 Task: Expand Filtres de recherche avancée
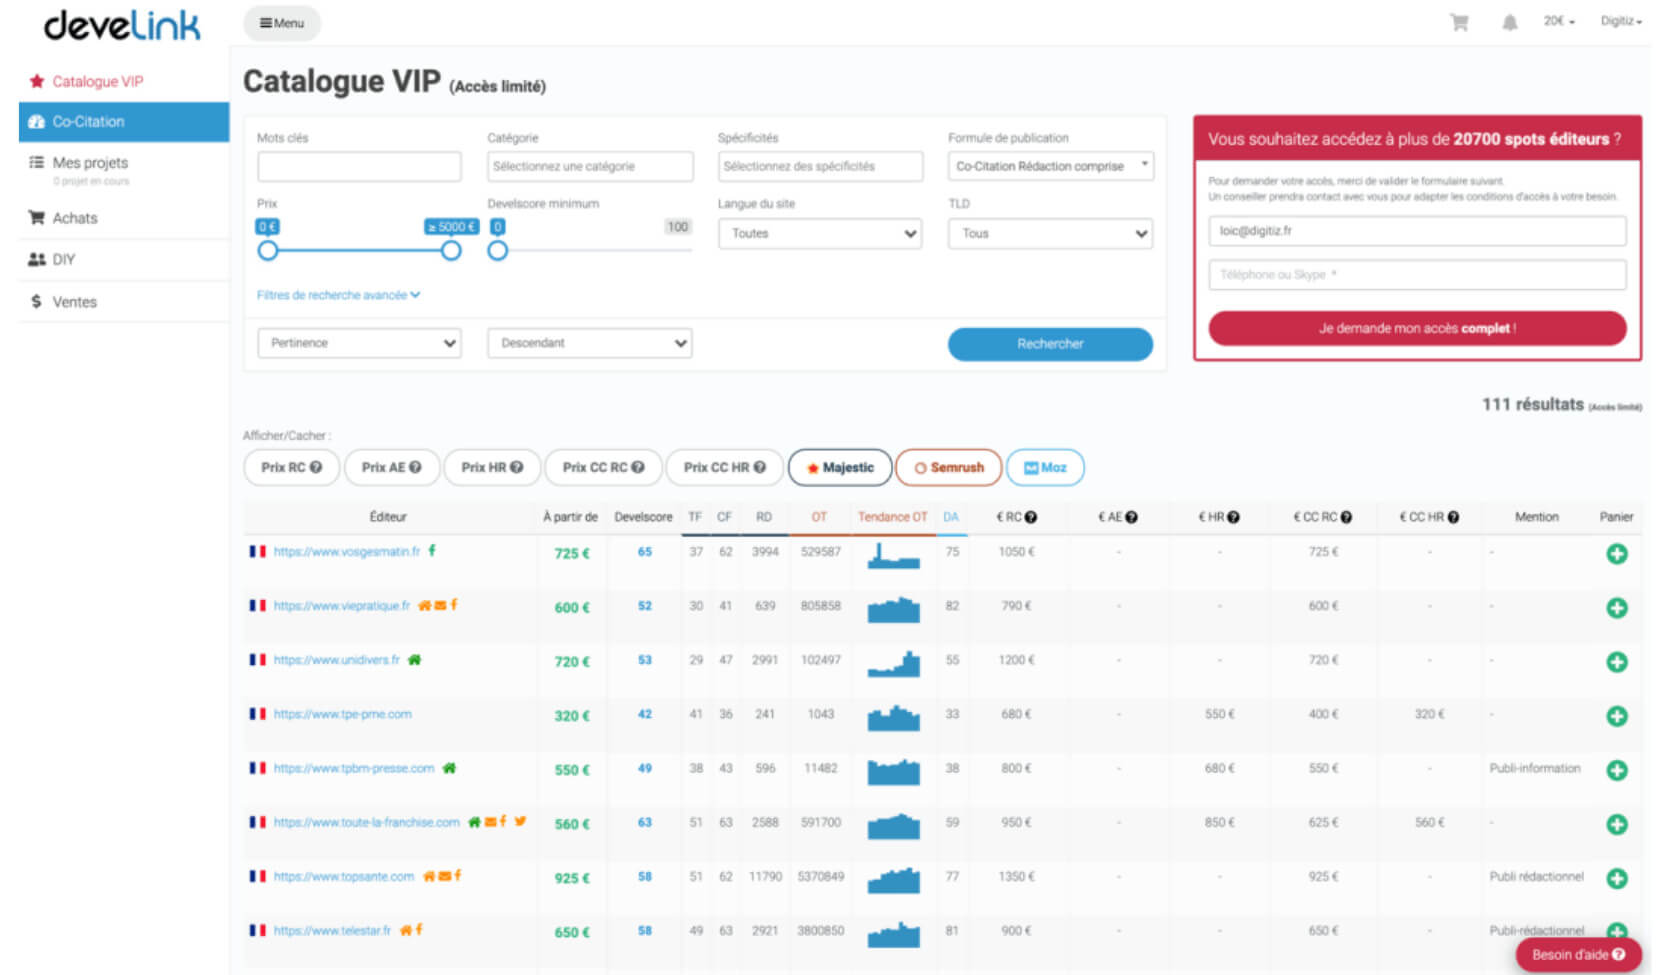click(338, 295)
